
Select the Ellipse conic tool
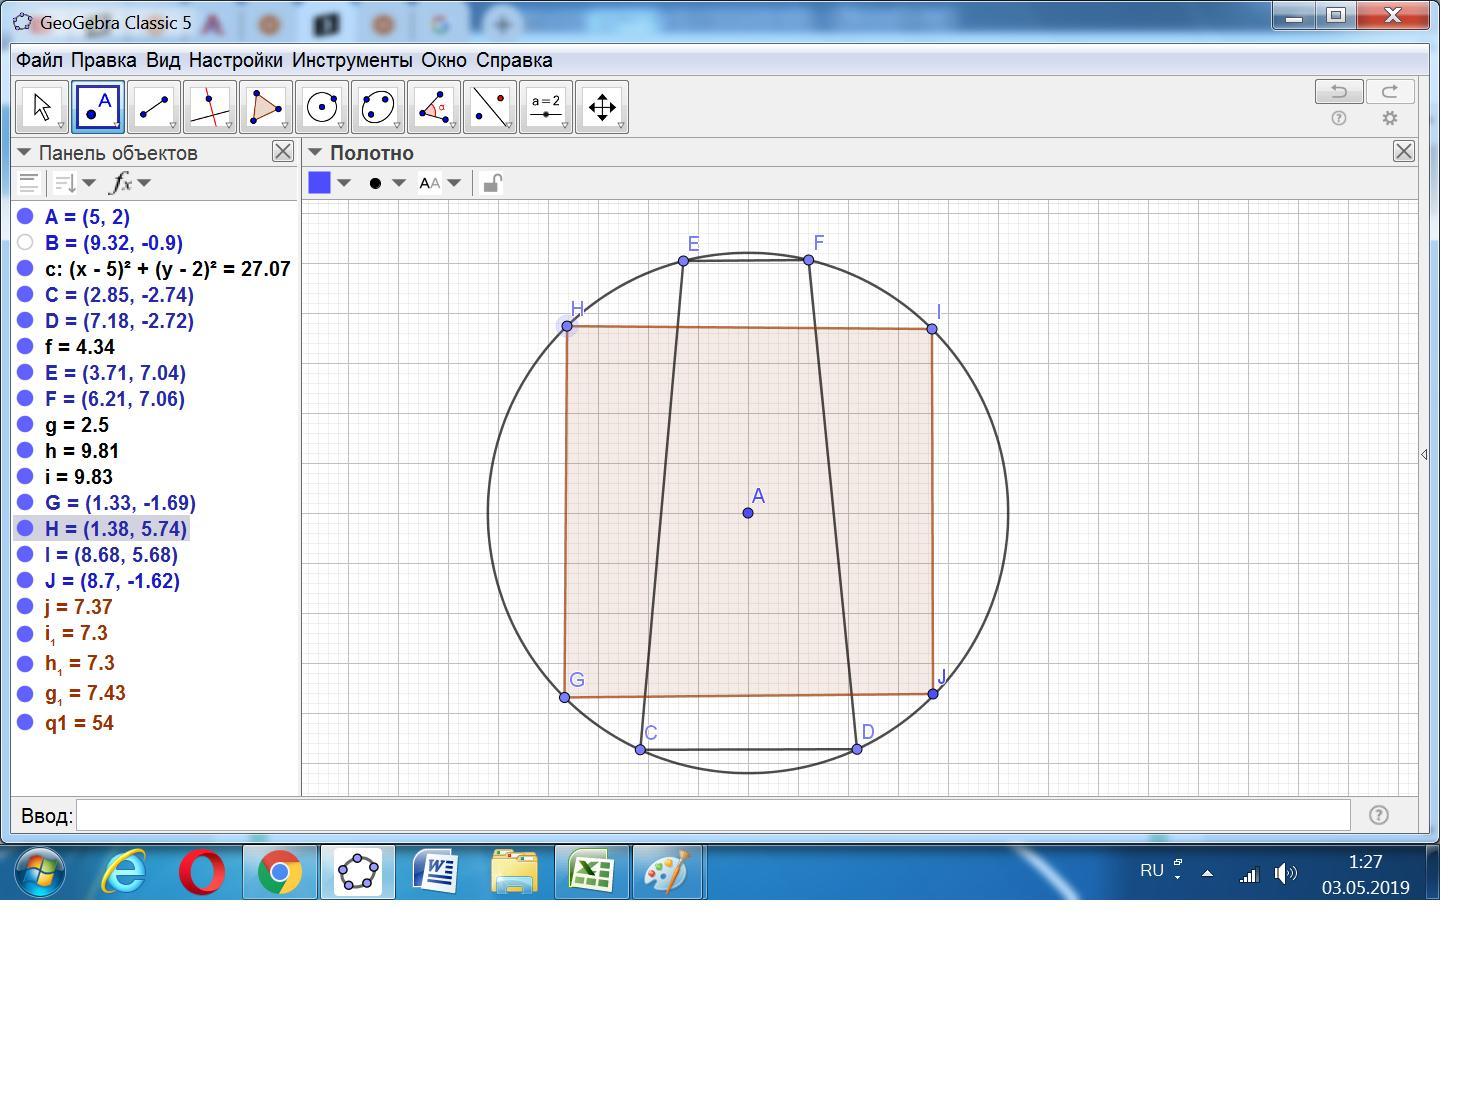(378, 107)
